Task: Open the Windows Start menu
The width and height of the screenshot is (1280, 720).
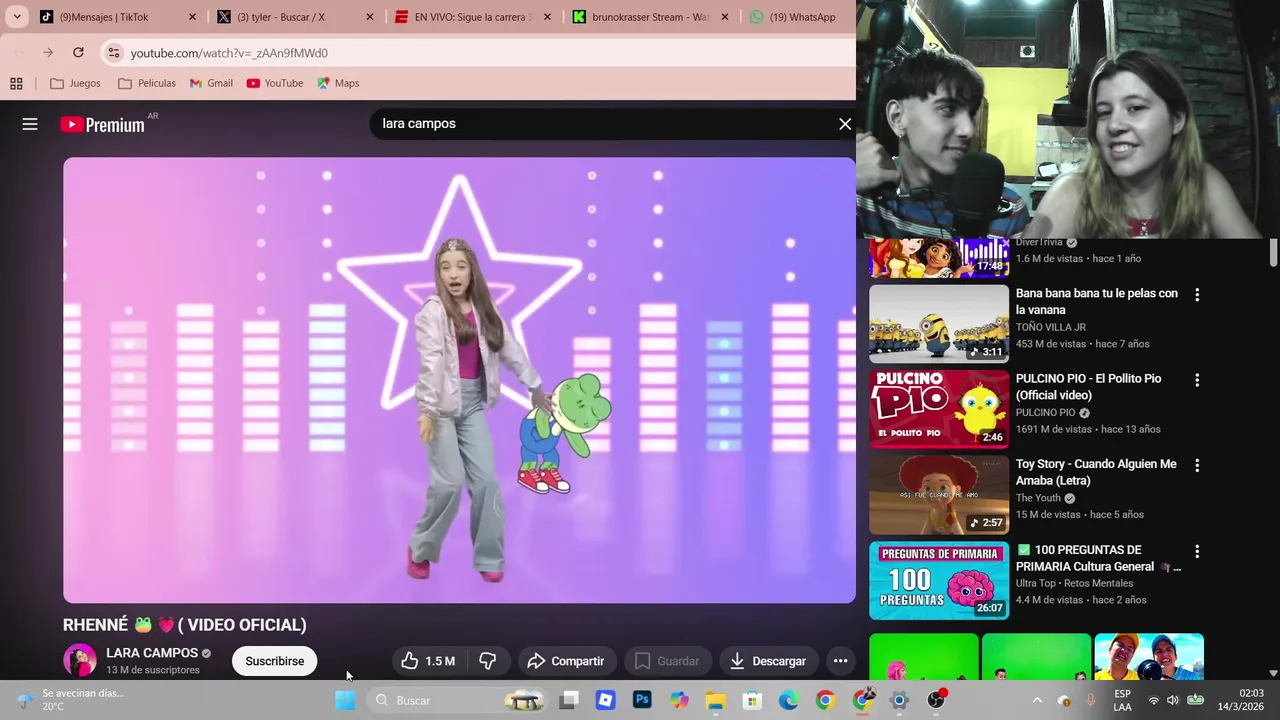Action: 344,700
